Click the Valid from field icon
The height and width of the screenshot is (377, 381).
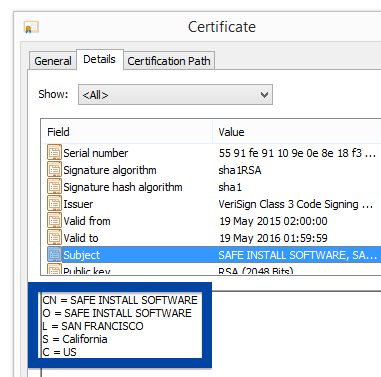pos(54,221)
